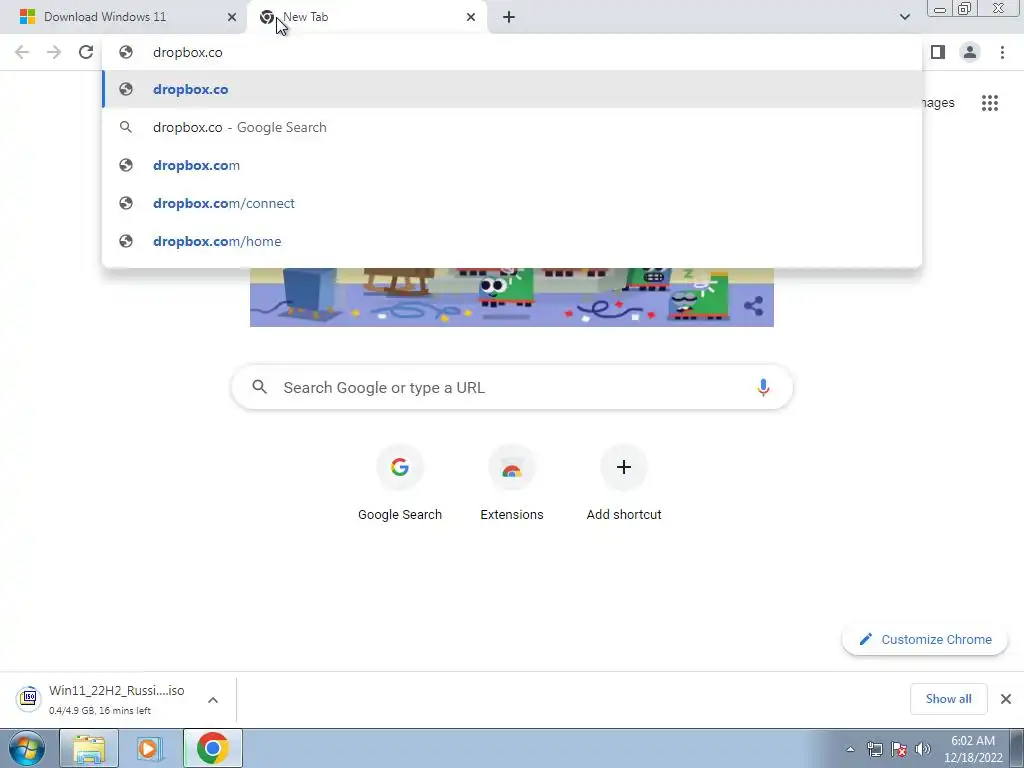Open Windows Start menu orb
Screen dimensions: 1024x768
[x=26, y=748]
